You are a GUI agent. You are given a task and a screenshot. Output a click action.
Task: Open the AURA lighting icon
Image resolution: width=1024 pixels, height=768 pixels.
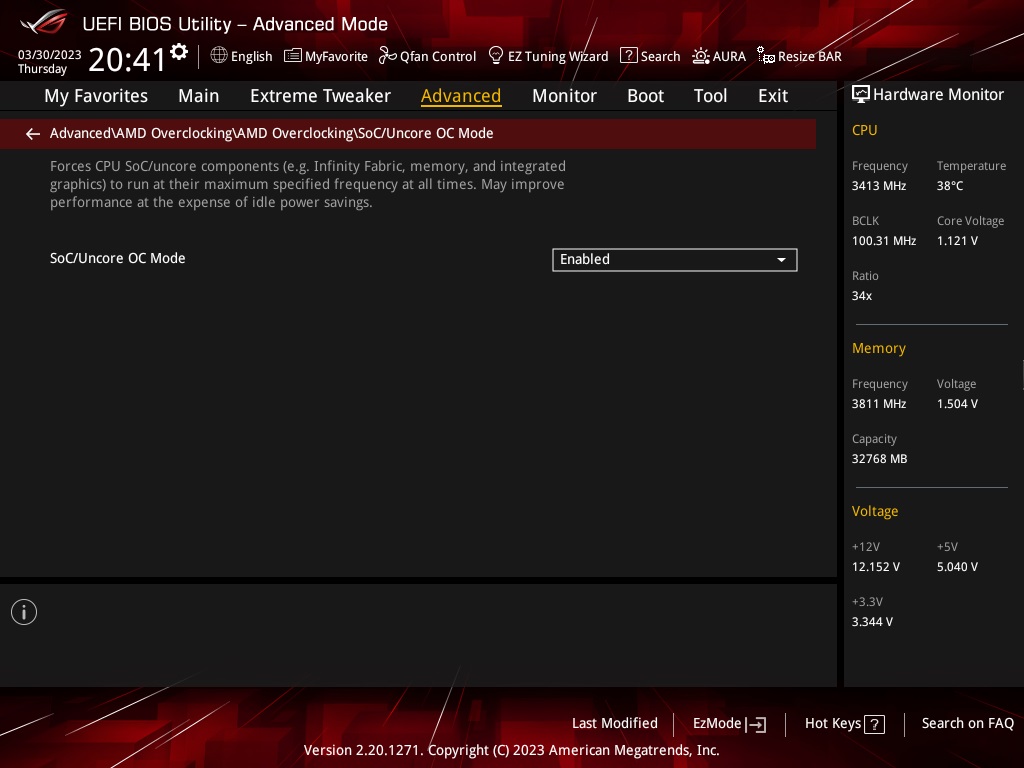(x=701, y=56)
